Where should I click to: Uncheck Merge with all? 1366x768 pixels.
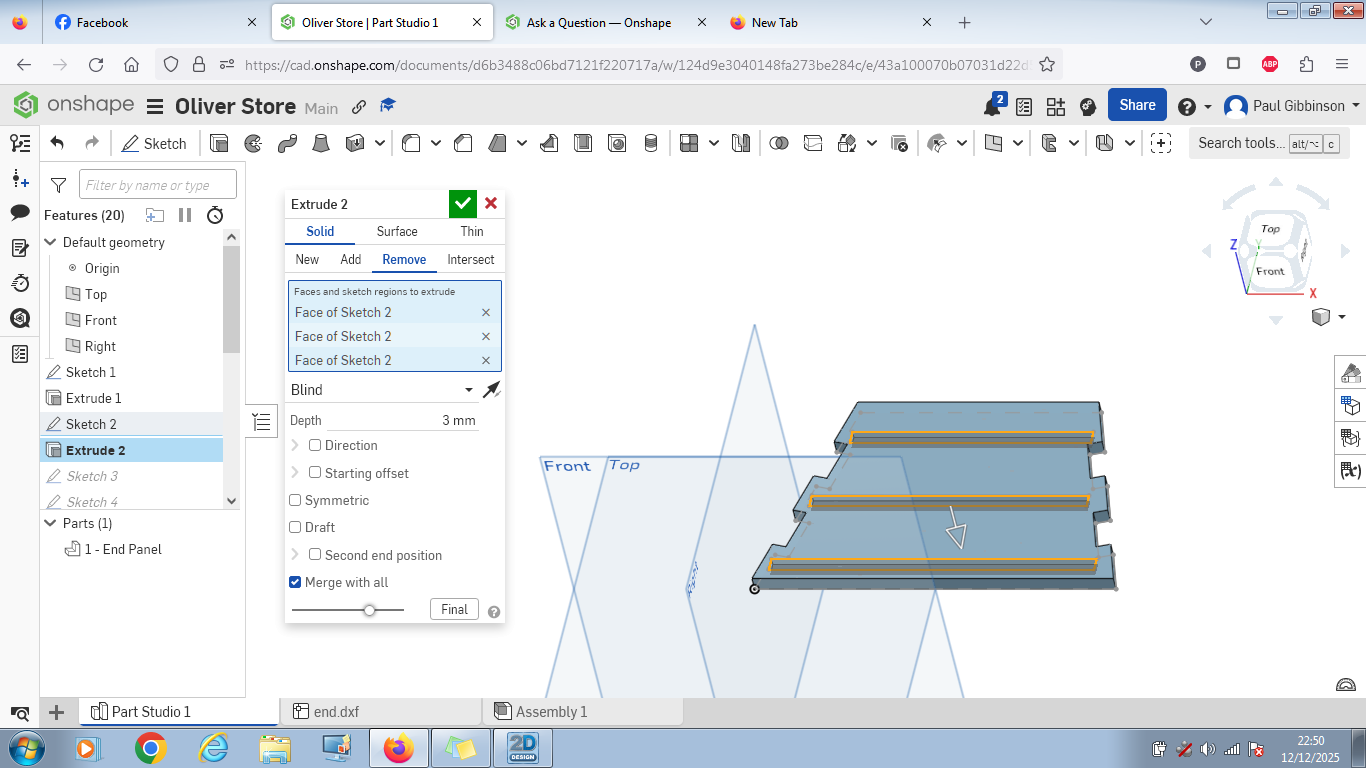(x=295, y=582)
